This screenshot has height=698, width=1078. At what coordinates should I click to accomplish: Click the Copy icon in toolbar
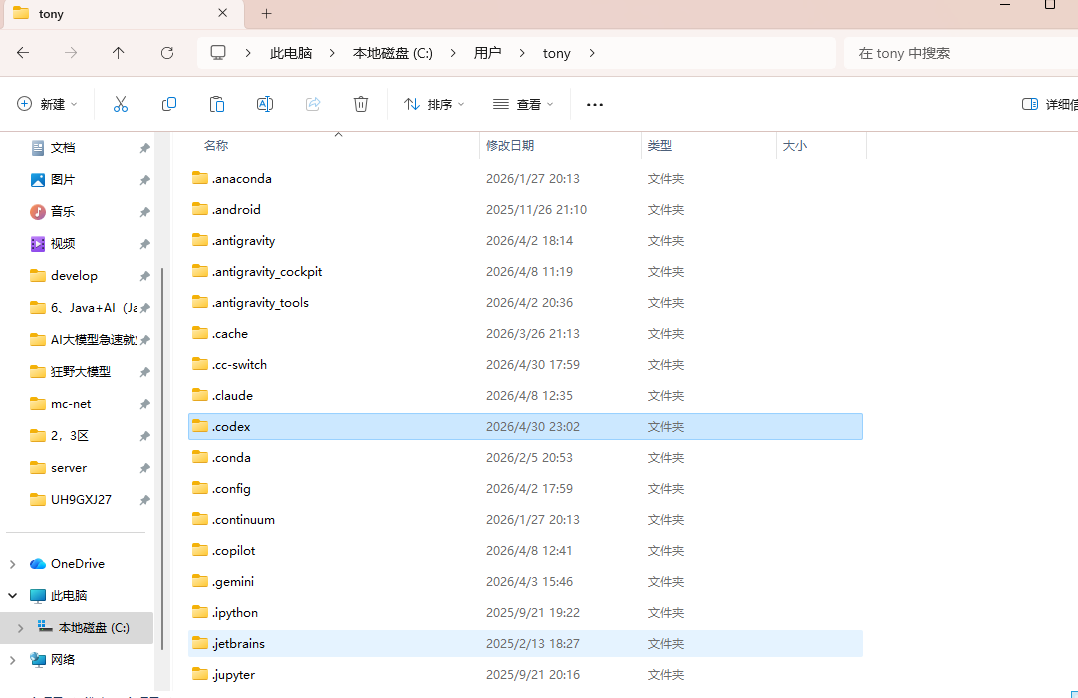tap(168, 105)
